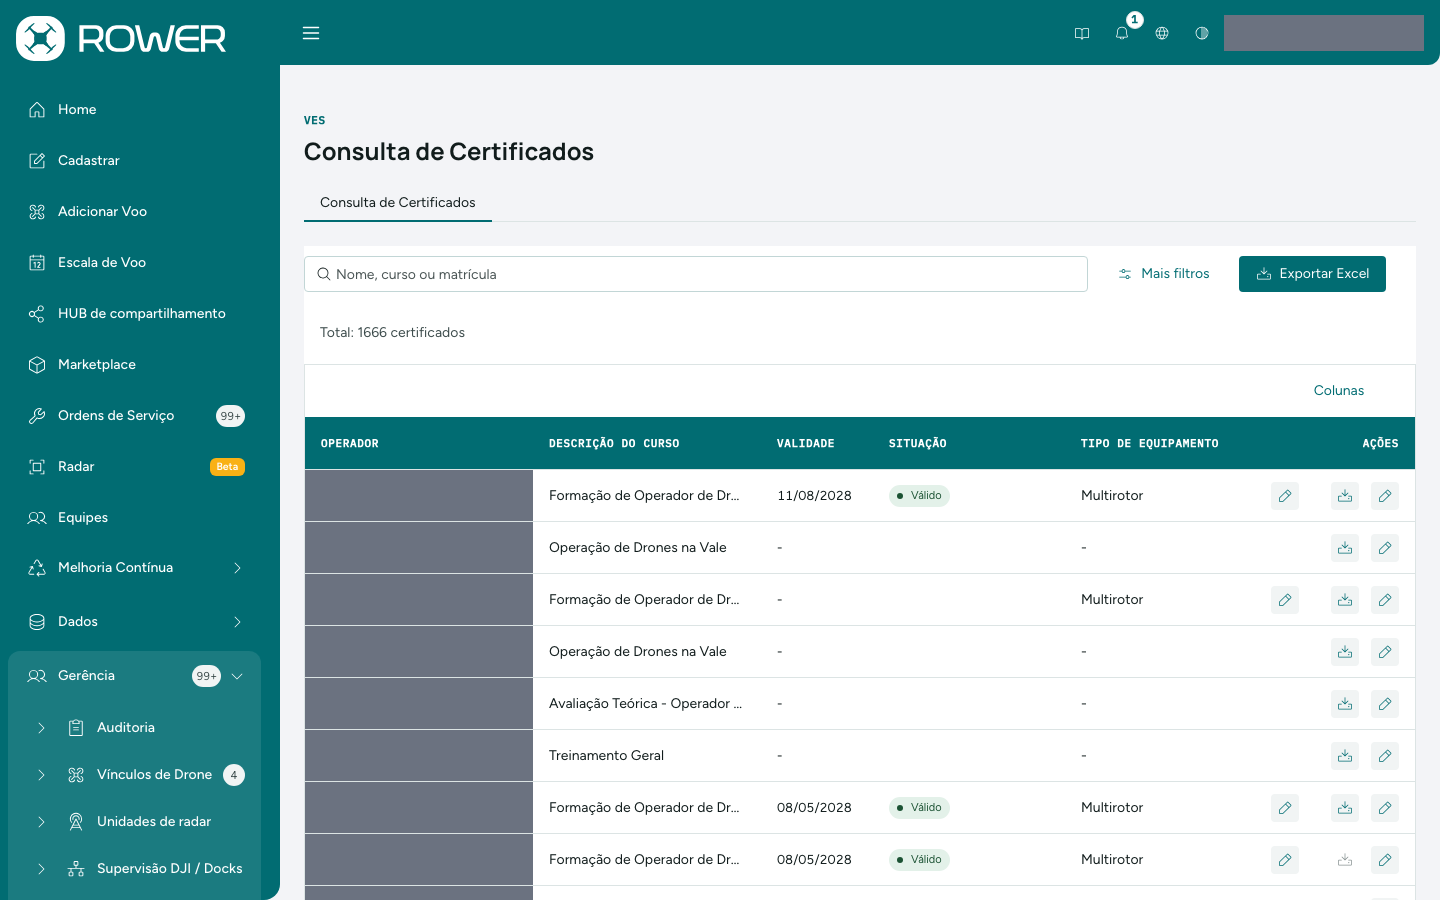Screen dimensions: 1440x900
Task: Click the ROWER logo
Action: (121, 38)
